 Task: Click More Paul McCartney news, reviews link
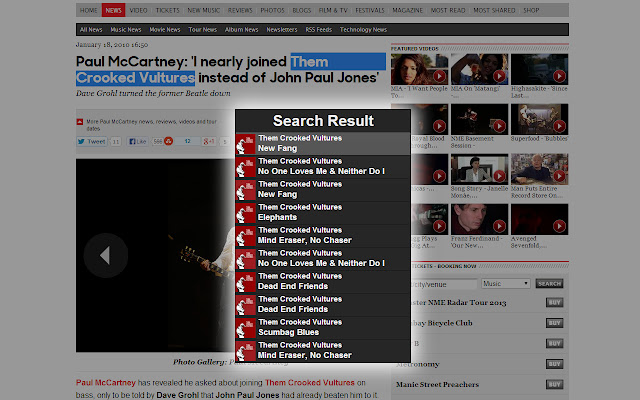tap(151, 125)
